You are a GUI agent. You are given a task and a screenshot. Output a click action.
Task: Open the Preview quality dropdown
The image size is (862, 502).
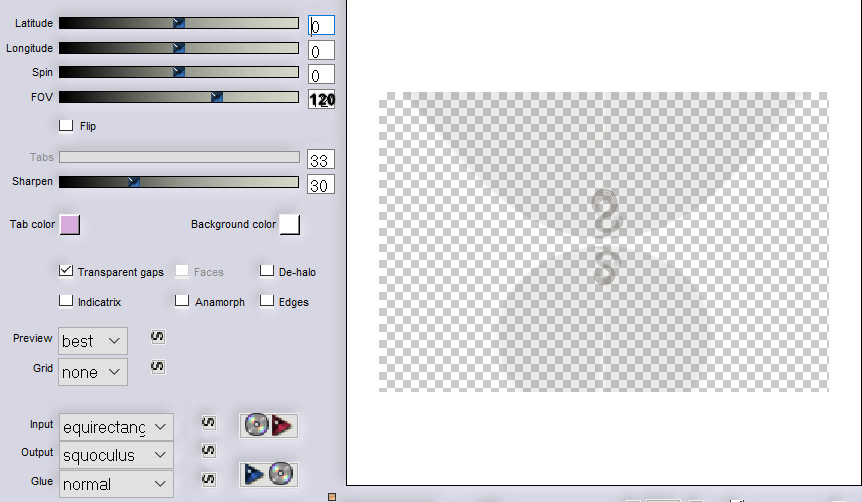click(93, 341)
